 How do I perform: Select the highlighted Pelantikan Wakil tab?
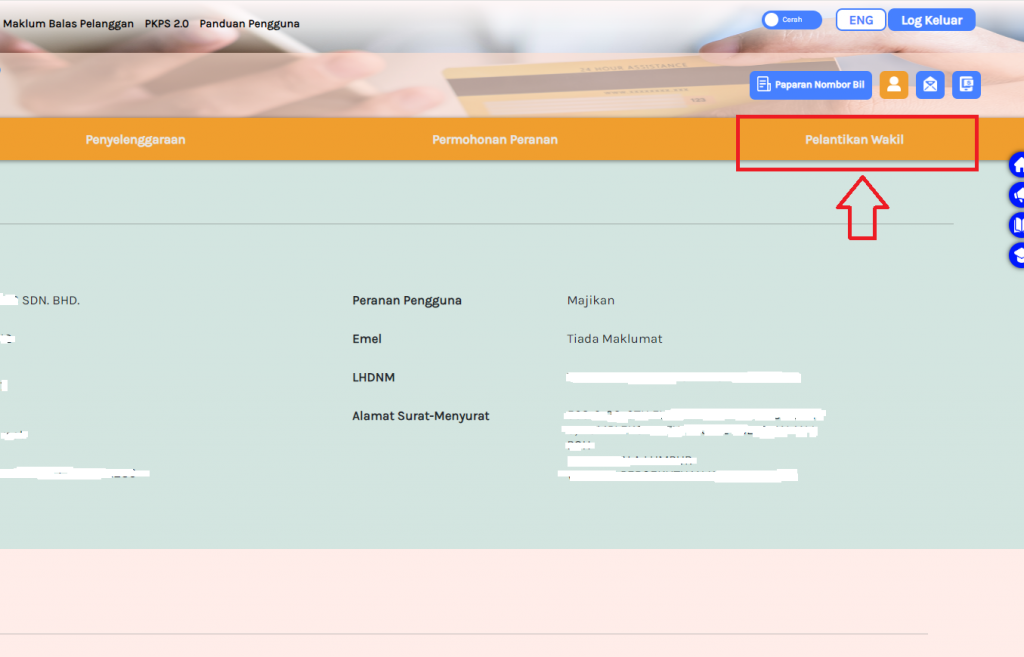point(857,139)
